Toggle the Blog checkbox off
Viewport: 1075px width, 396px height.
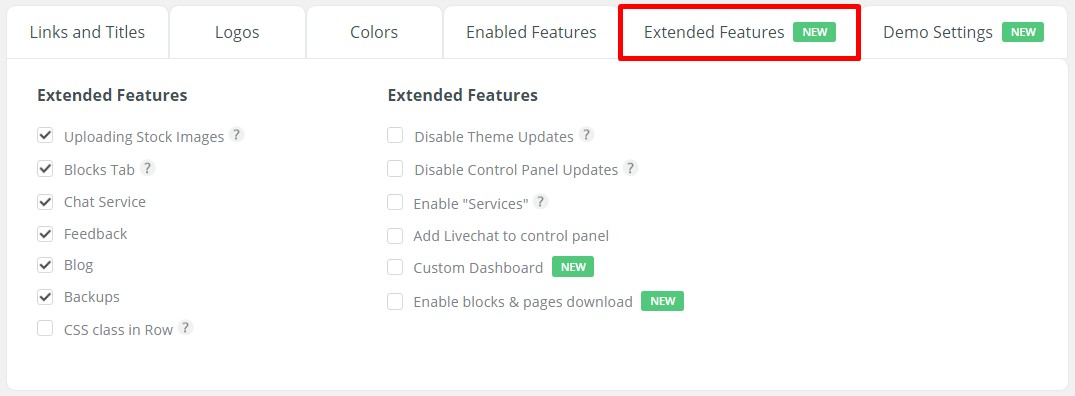point(45,264)
